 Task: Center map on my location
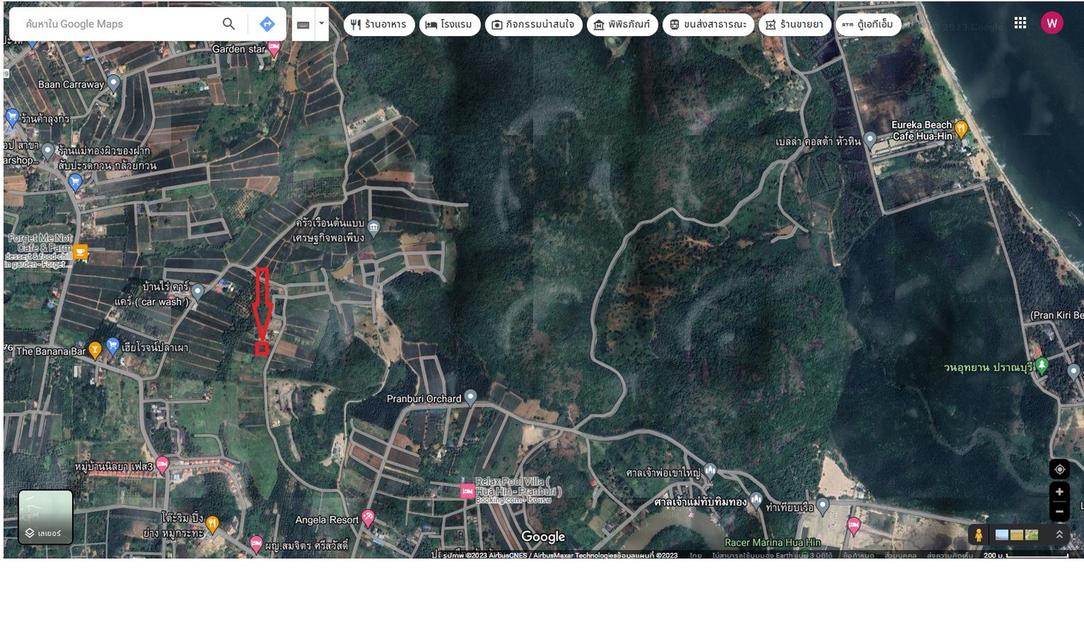pos(1059,469)
